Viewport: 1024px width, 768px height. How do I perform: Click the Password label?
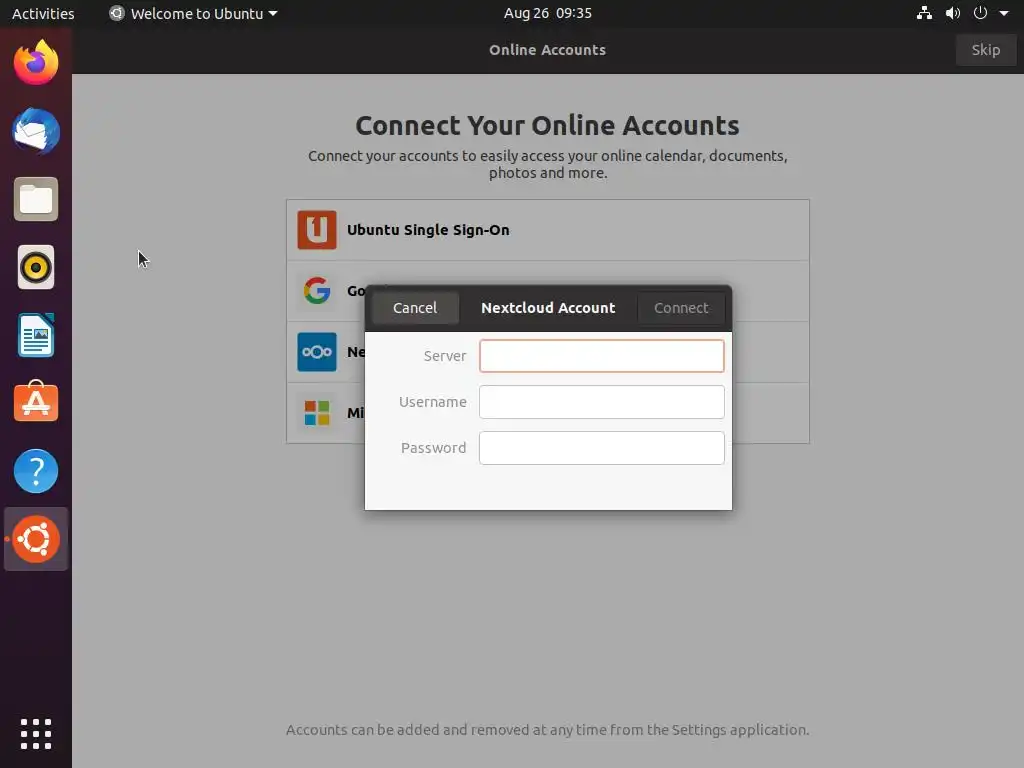point(434,448)
